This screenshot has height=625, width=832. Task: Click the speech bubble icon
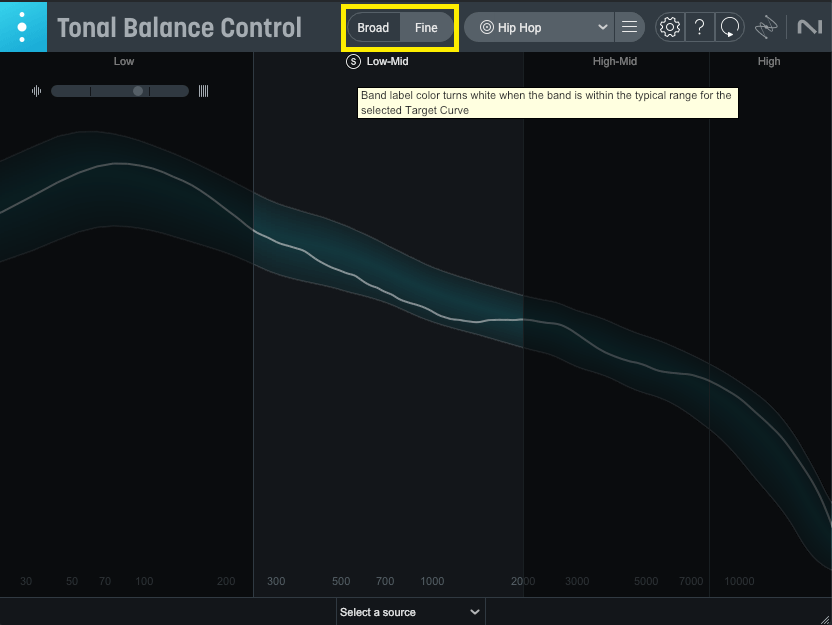click(x=730, y=27)
